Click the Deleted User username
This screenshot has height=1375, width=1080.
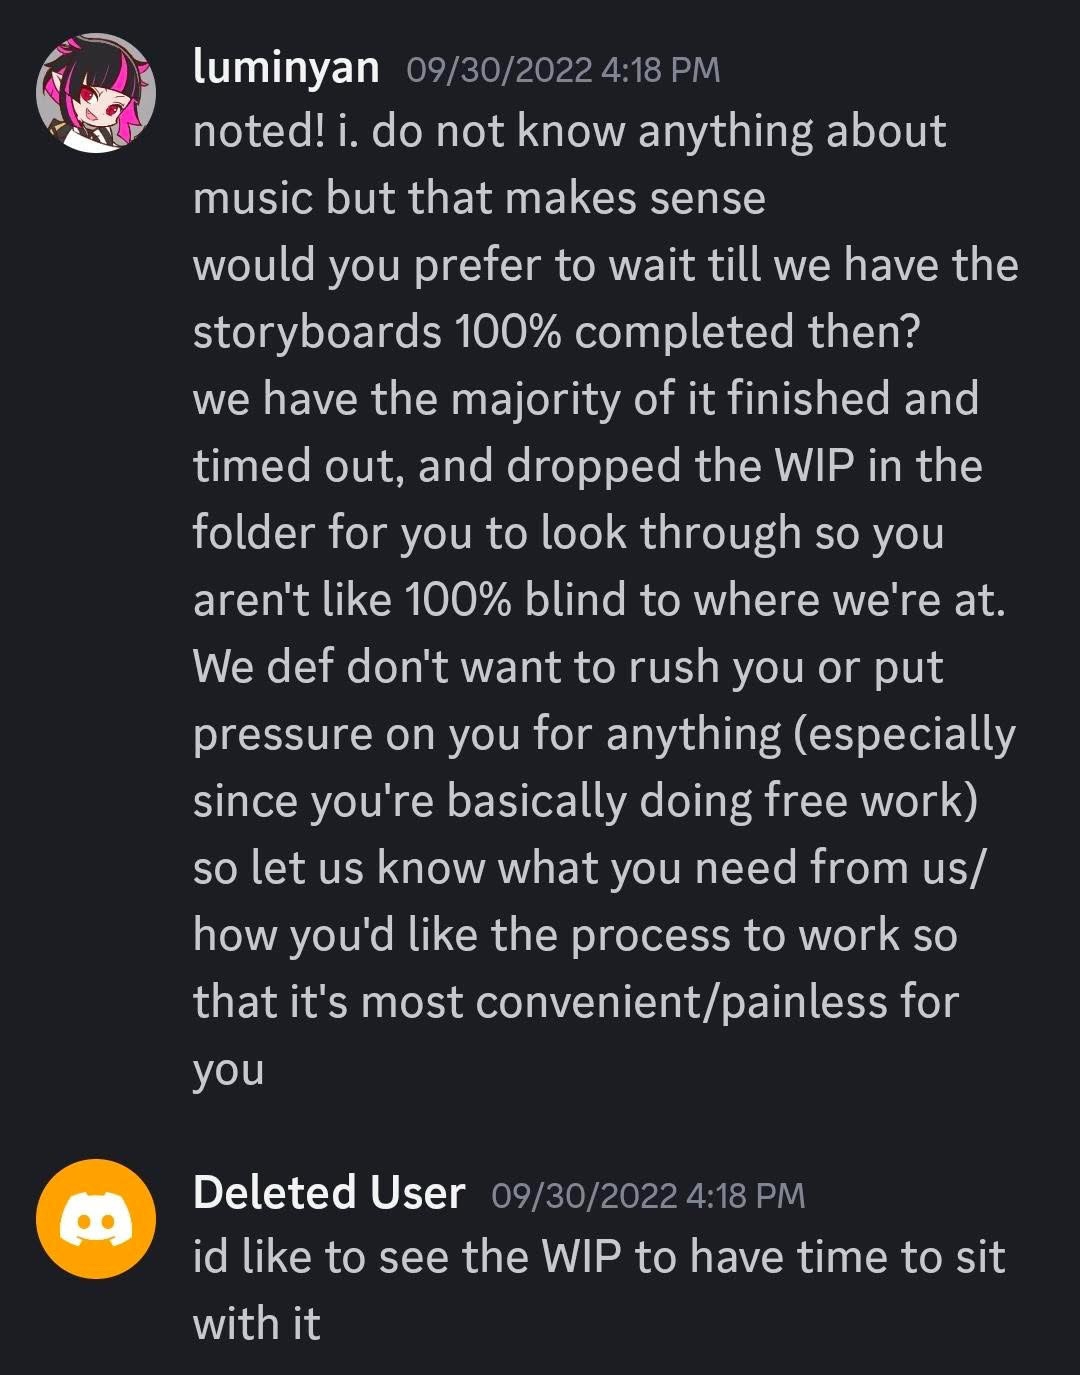pyautogui.click(x=328, y=1192)
